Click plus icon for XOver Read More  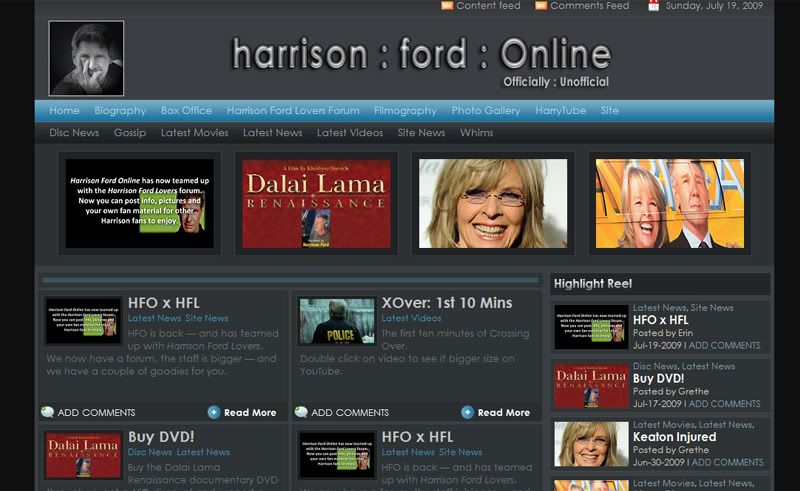tap(467, 412)
